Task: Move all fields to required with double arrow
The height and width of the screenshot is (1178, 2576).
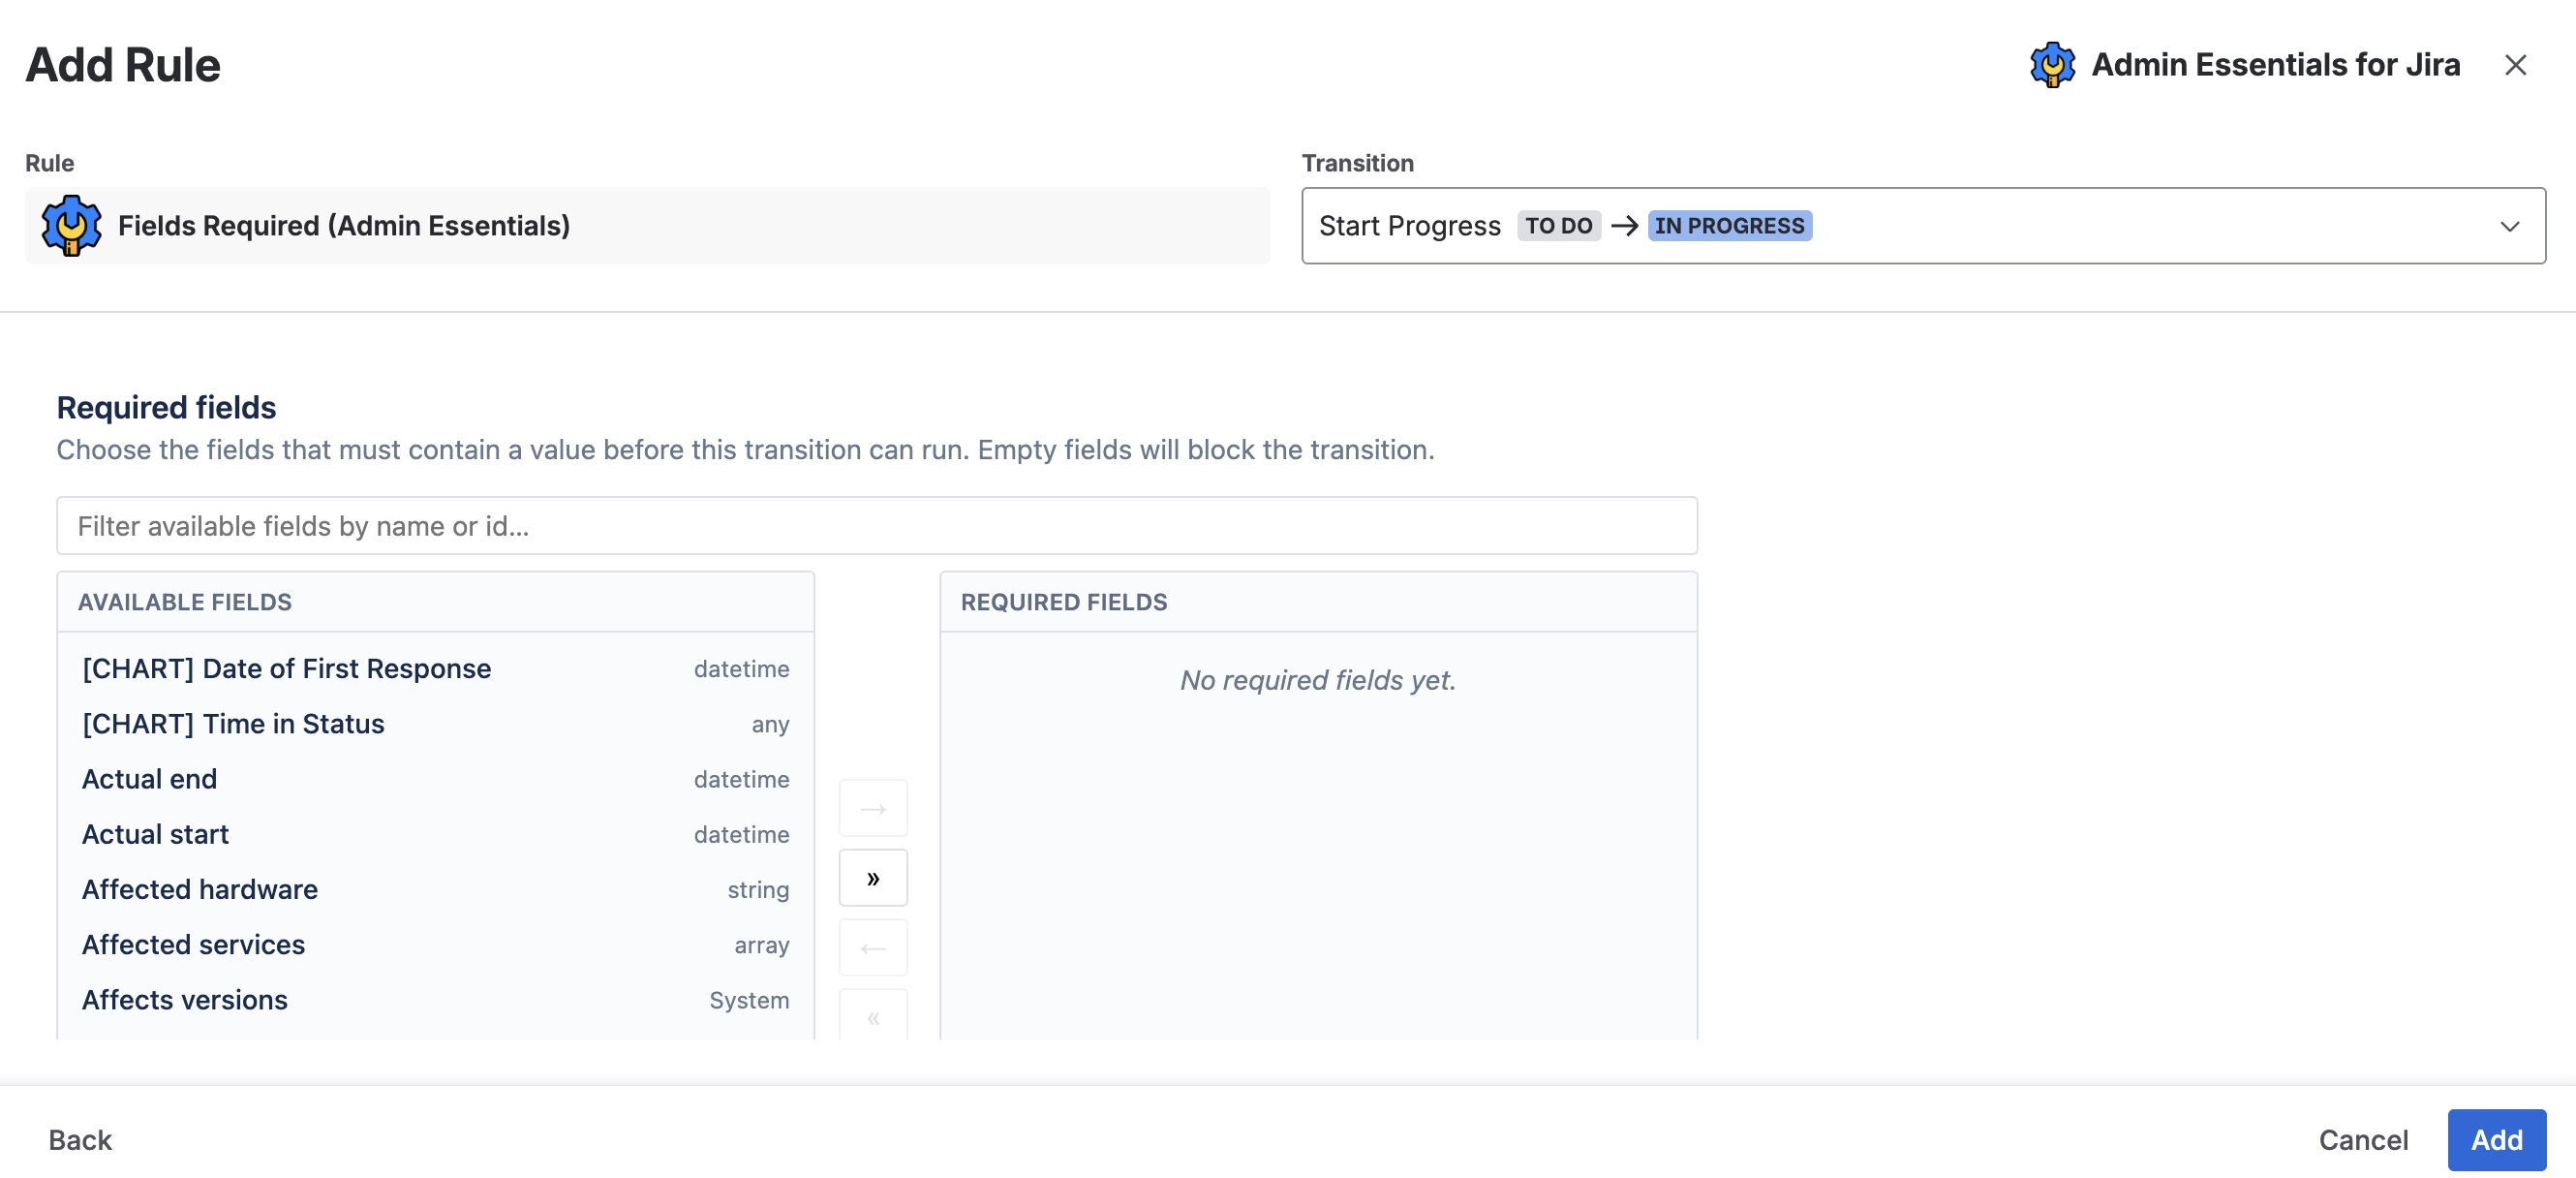Action: coord(873,878)
